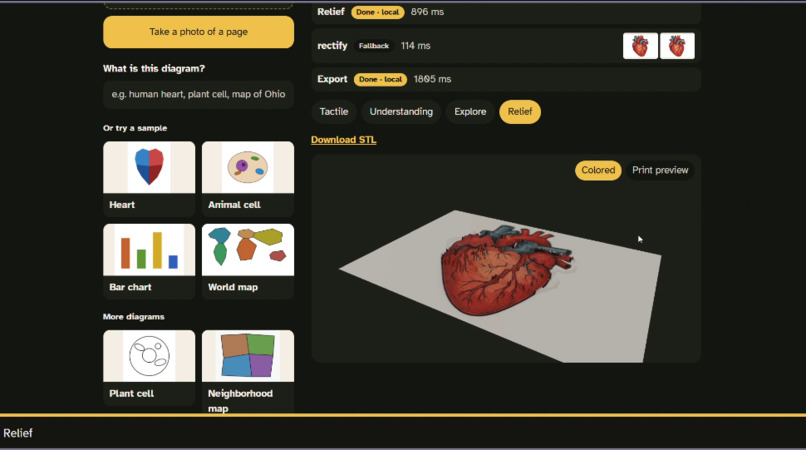This screenshot has width=806, height=450.
Task: Switch to the Explore tab
Action: tap(470, 112)
